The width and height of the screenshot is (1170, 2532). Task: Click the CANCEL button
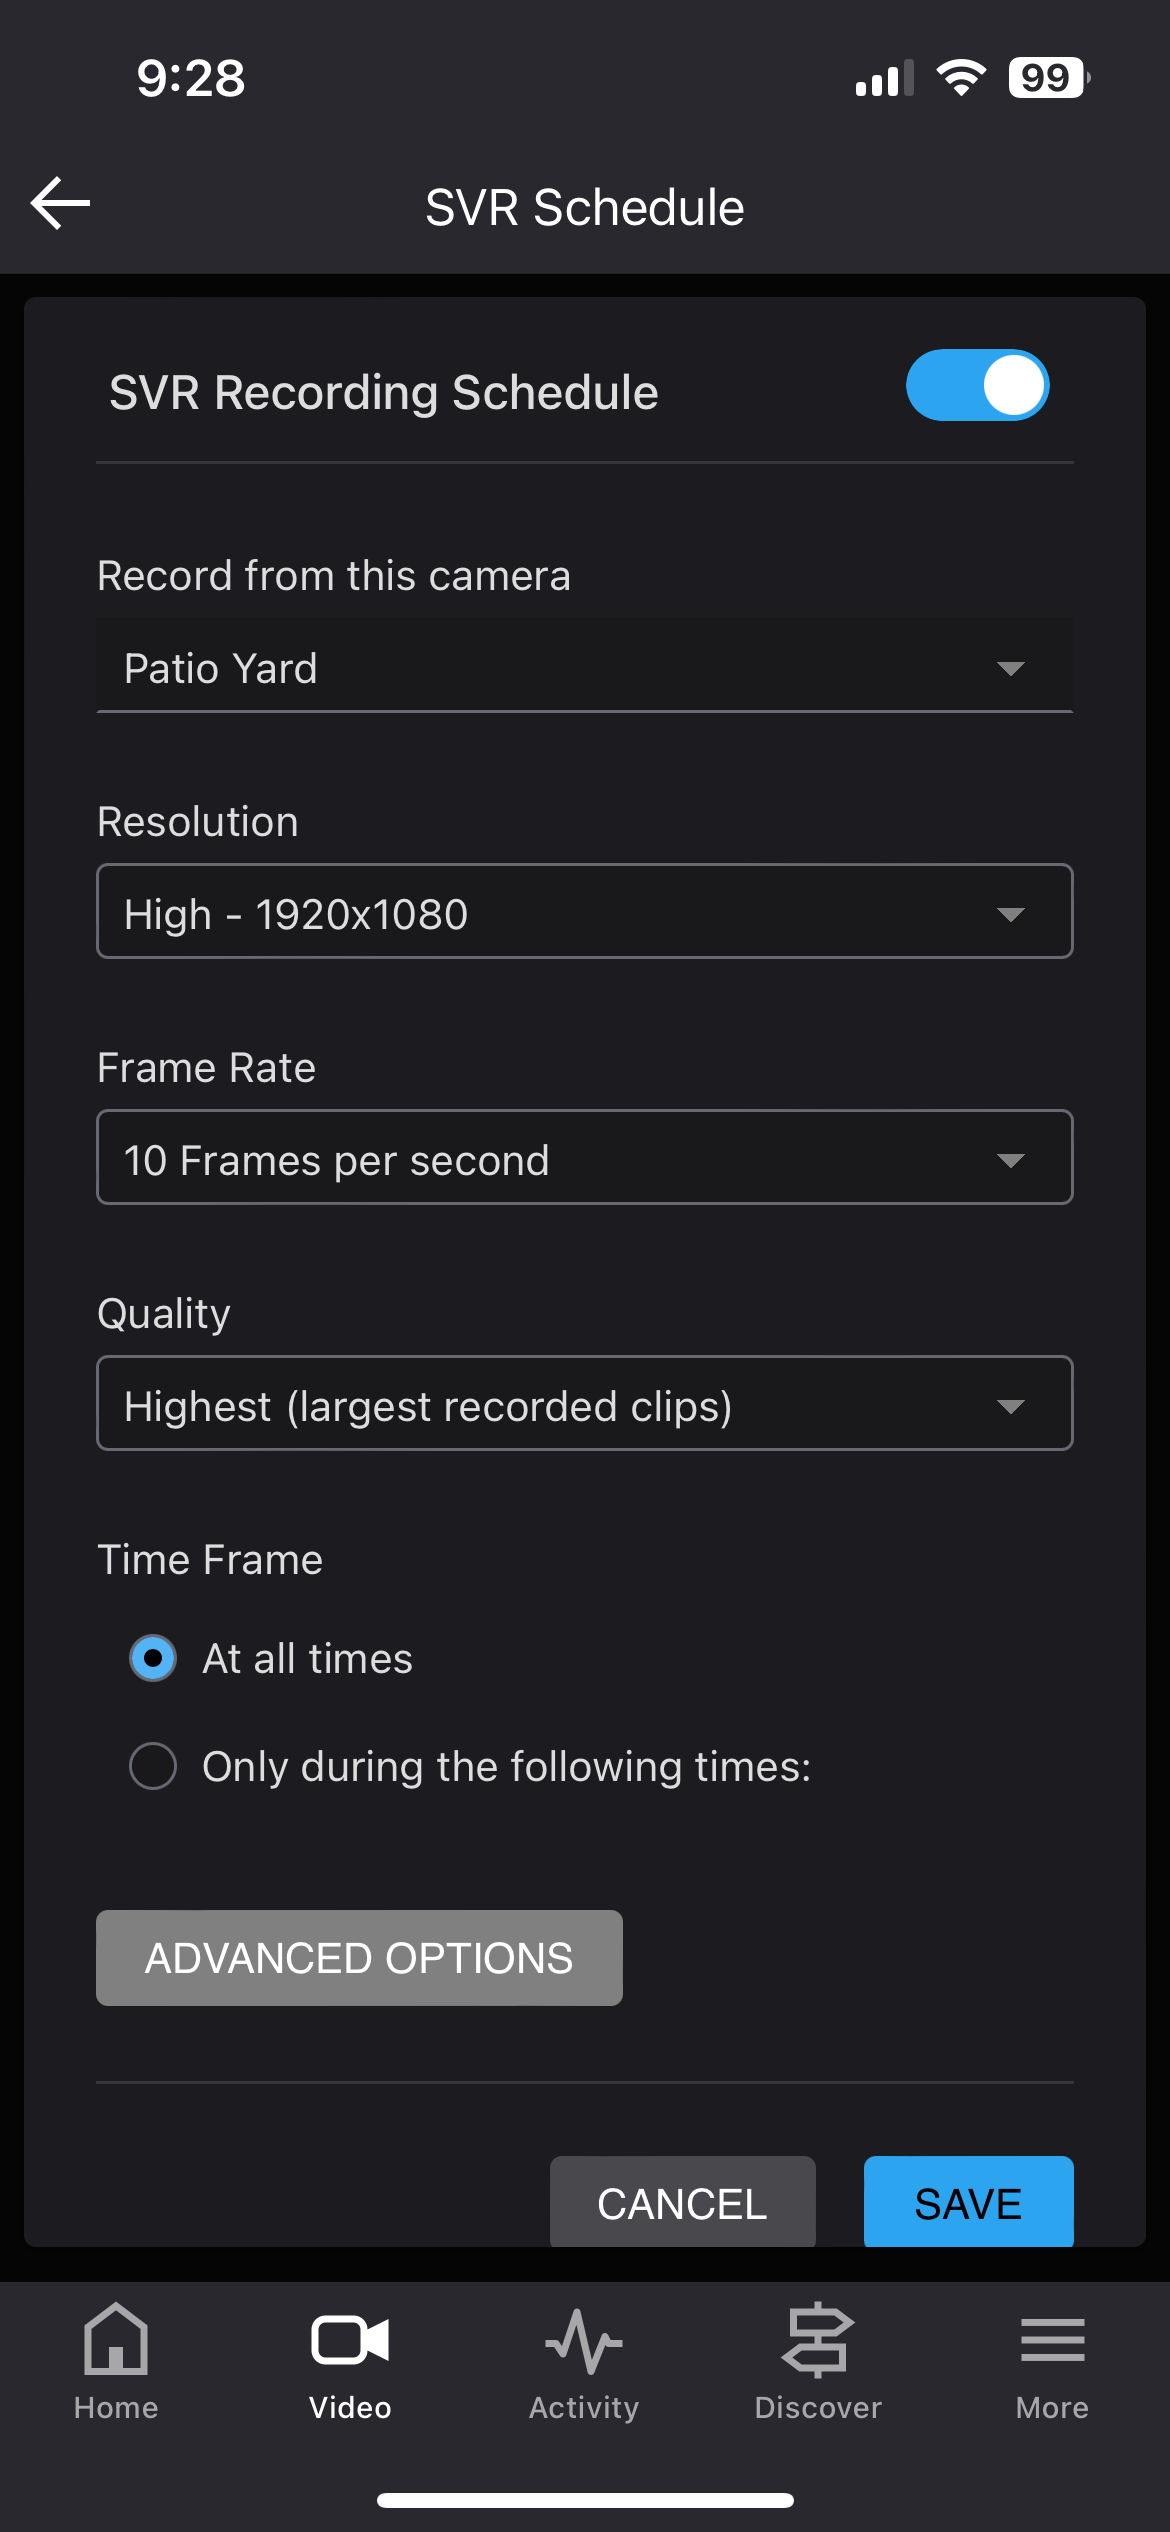[x=683, y=2202]
